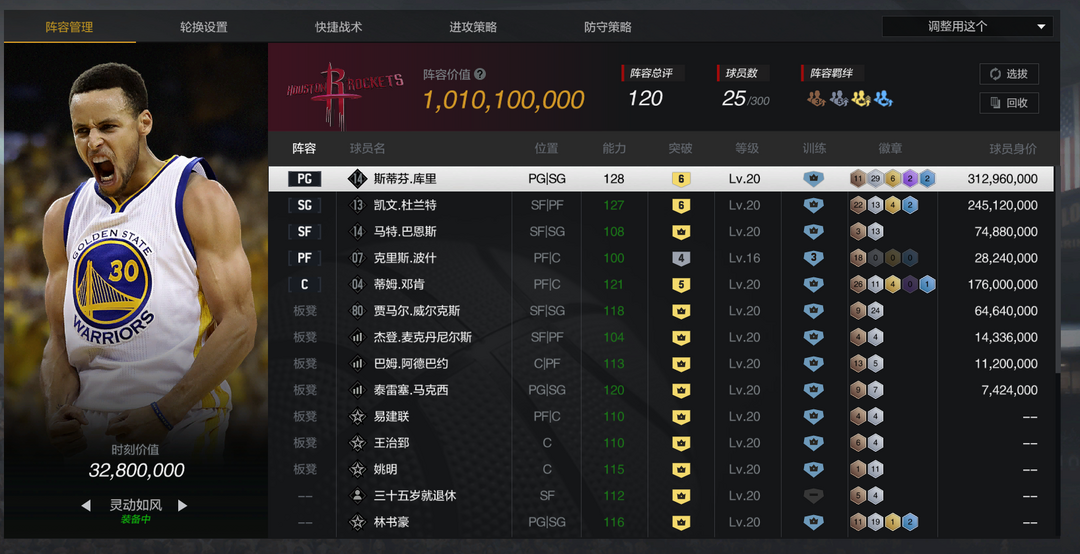Click the left arrow beside 灵动如风
This screenshot has height=554, width=1080.
click(86, 505)
